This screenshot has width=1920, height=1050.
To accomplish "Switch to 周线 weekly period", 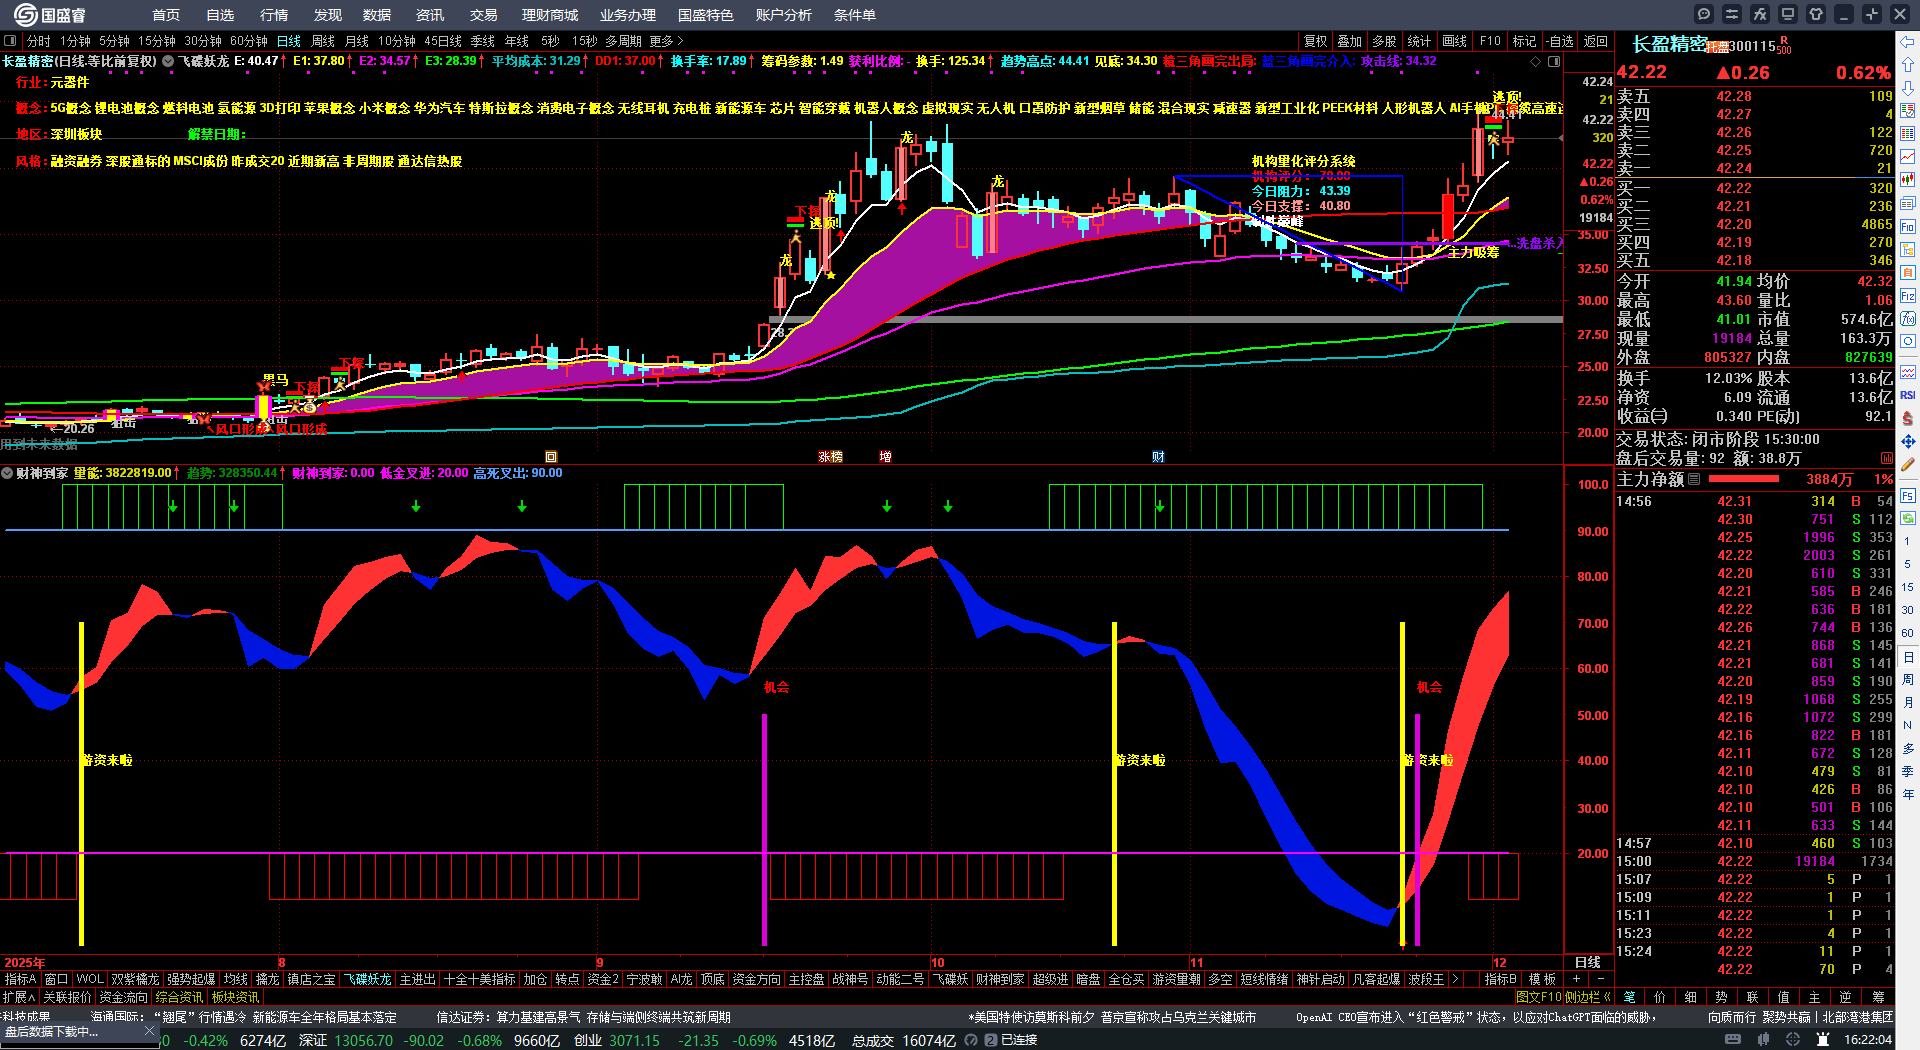I will (323, 41).
